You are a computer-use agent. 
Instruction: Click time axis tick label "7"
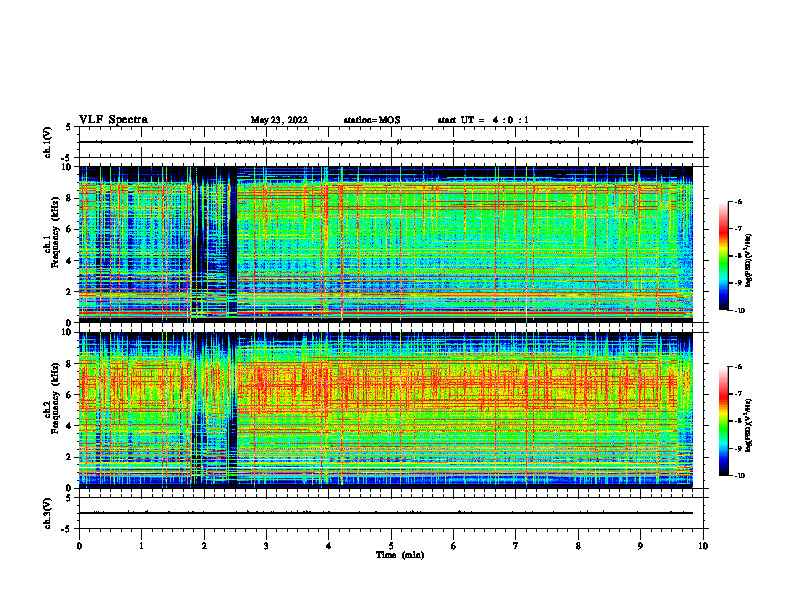[x=516, y=546]
